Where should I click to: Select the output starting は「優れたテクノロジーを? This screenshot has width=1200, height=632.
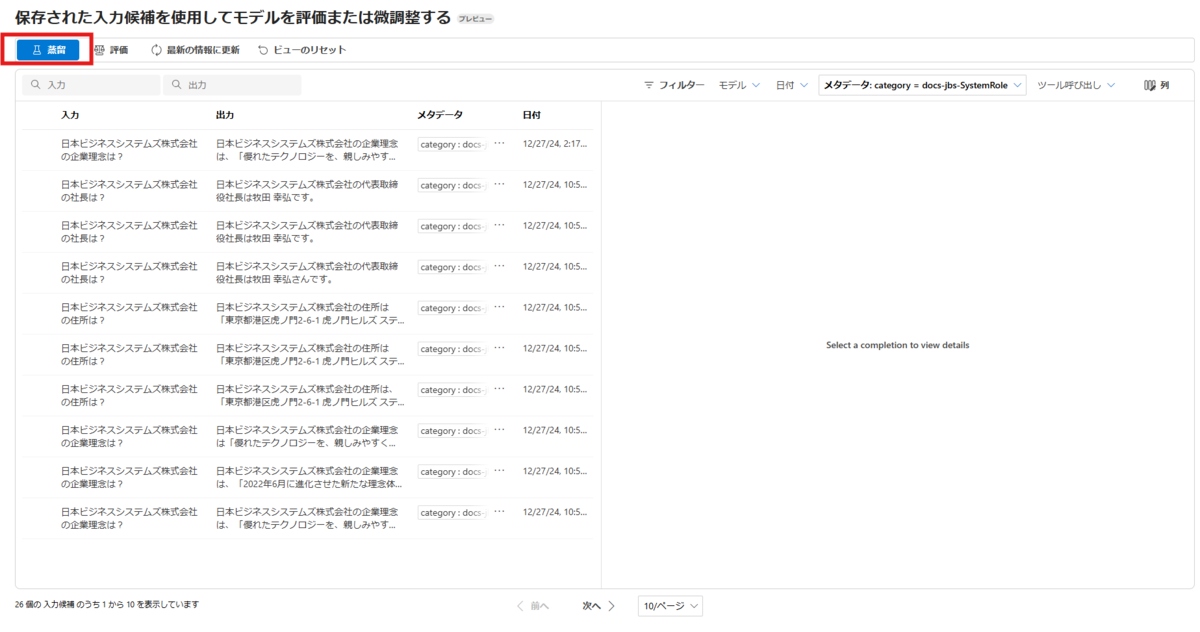pos(308,437)
